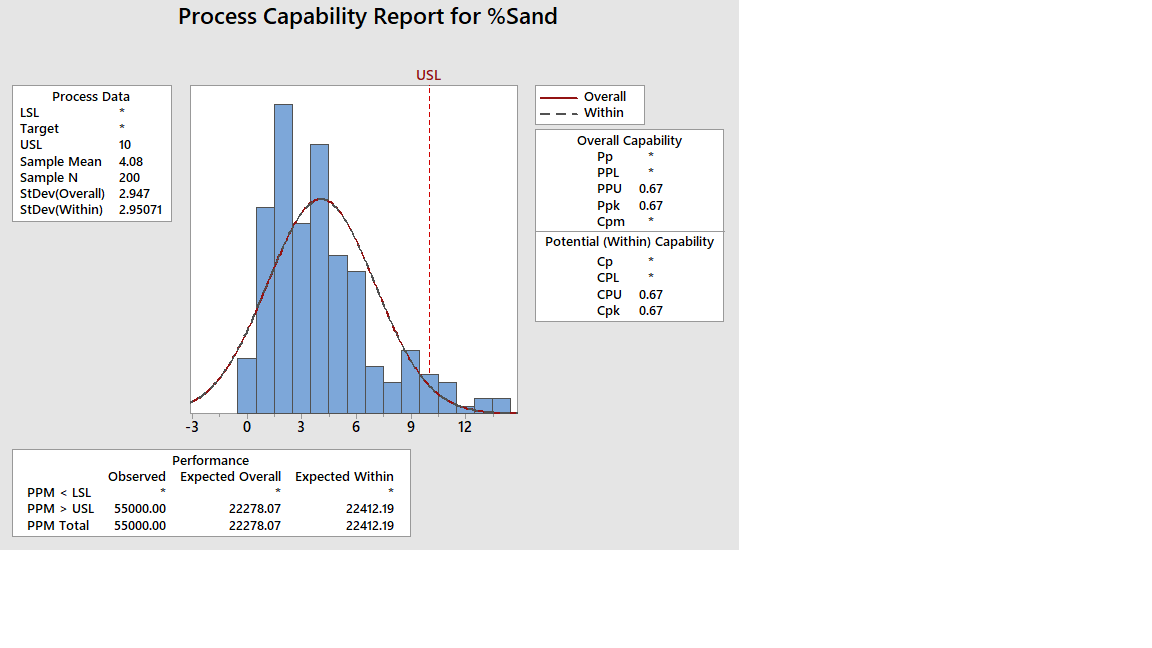Click the Sample Mean value 4.08
This screenshot has width=1152, height=648.
130,161
